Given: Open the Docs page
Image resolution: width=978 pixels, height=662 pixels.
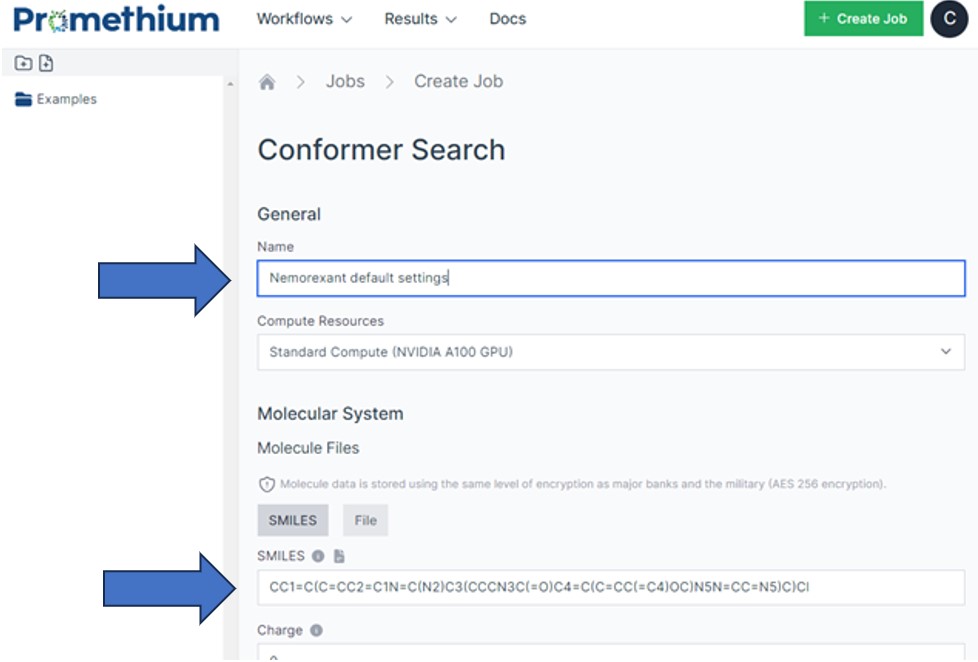Looking at the screenshot, I should 507,19.
